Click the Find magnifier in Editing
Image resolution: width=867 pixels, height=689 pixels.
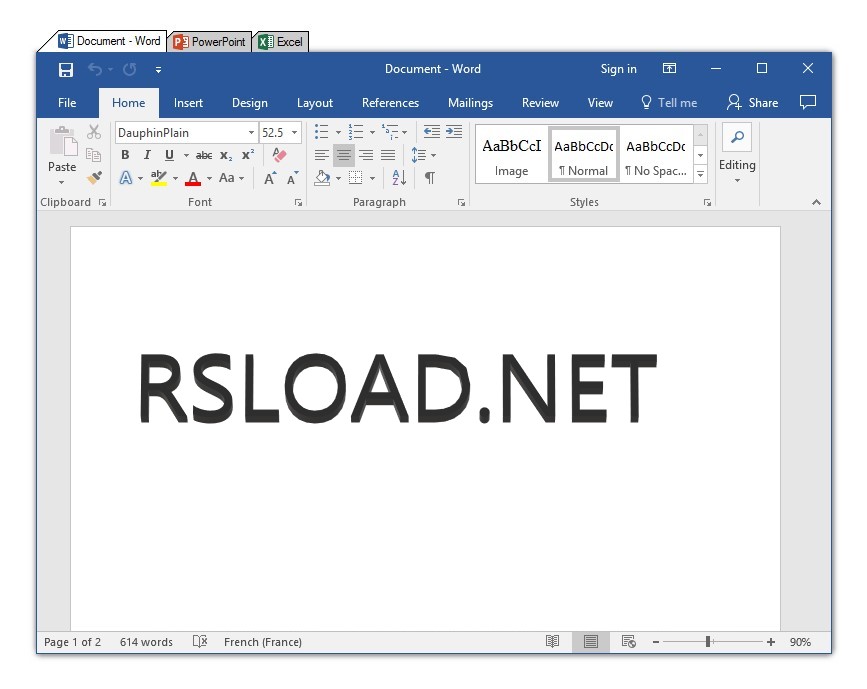tap(737, 137)
